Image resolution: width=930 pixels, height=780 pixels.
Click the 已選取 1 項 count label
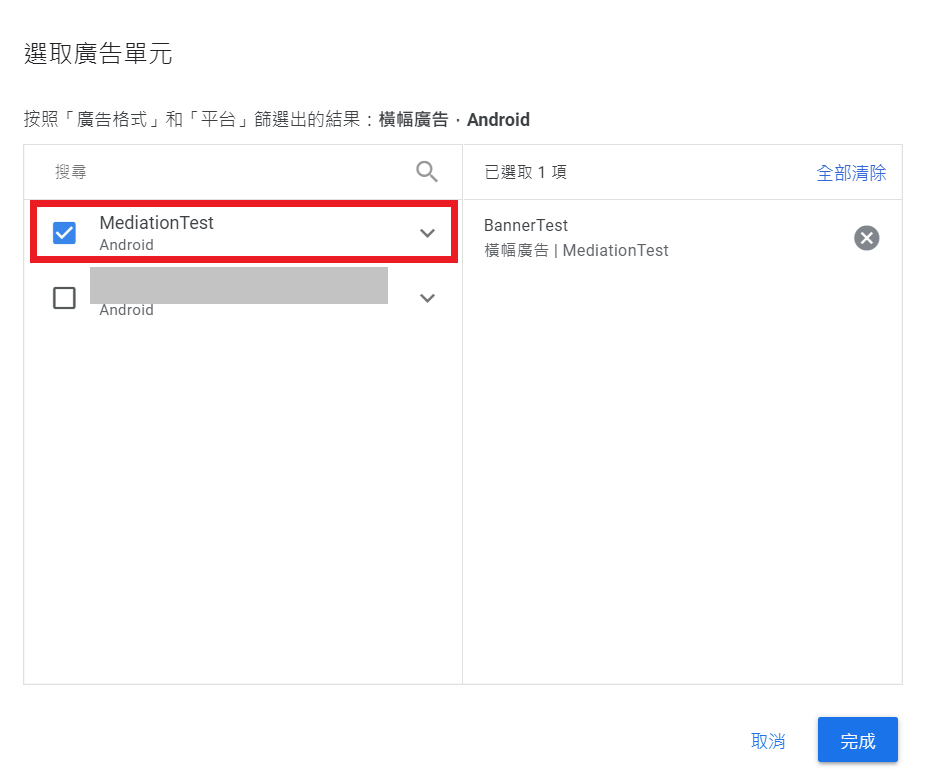[x=525, y=172]
